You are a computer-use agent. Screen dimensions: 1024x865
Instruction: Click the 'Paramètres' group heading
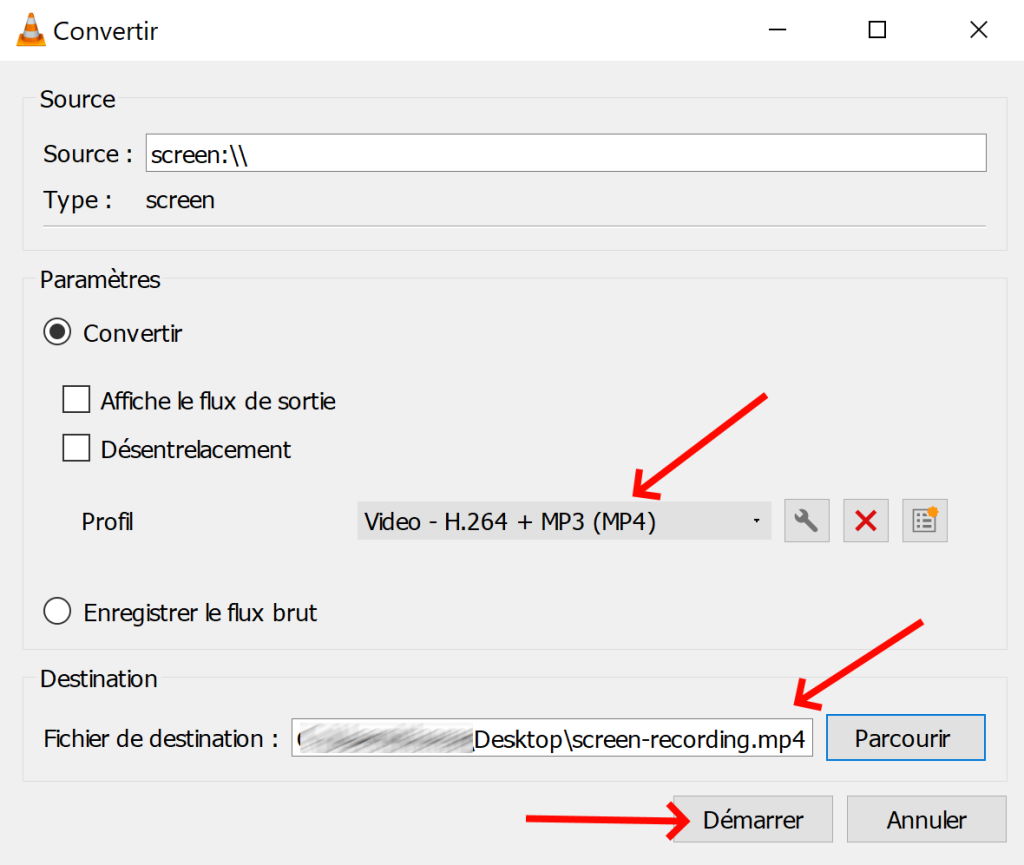coord(100,279)
